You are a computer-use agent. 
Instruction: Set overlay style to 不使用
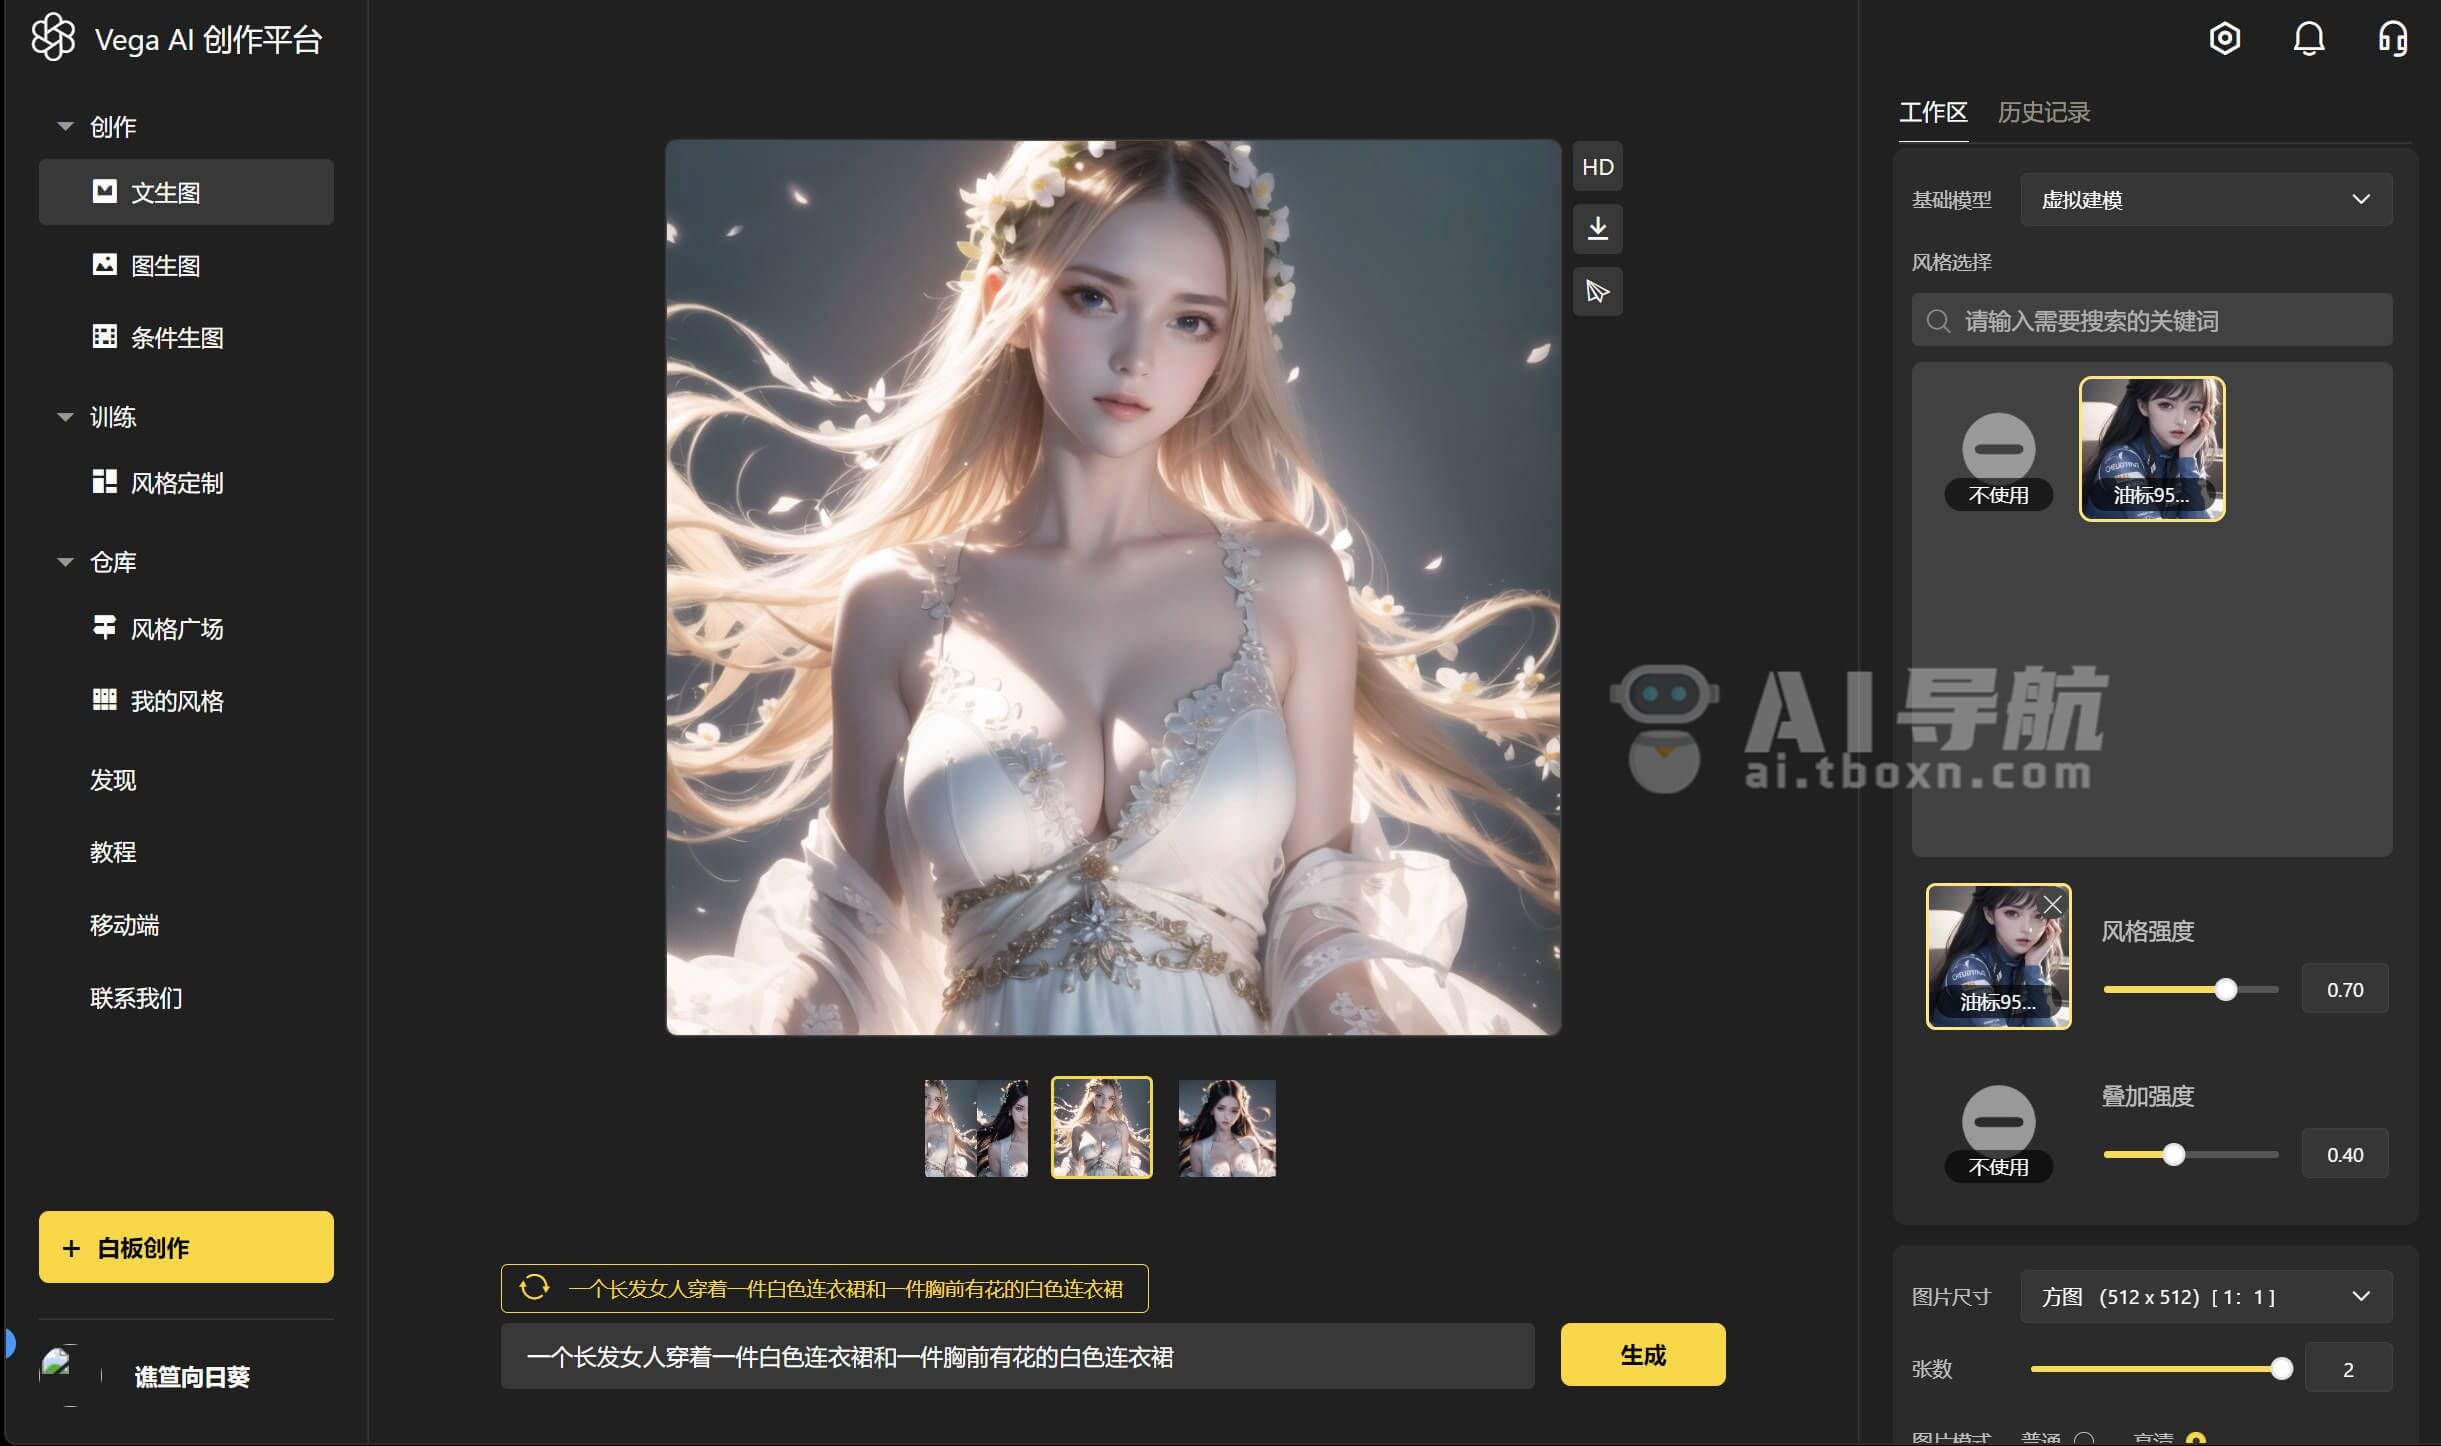point(1998,1131)
